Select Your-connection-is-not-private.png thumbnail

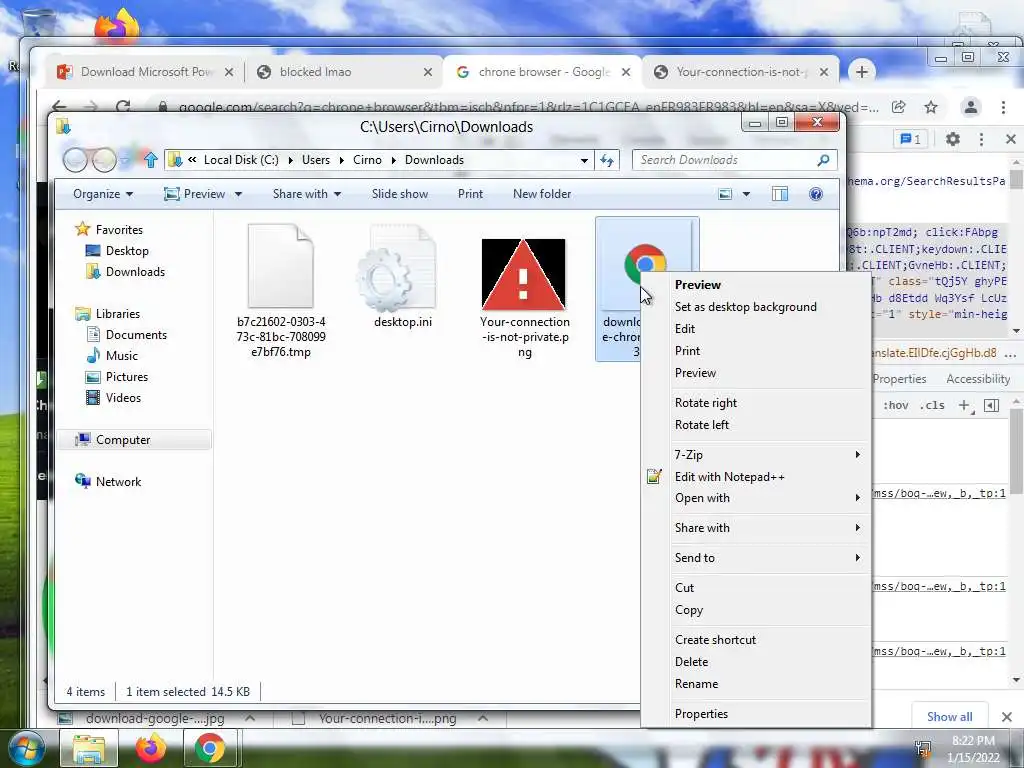pos(523,274)
